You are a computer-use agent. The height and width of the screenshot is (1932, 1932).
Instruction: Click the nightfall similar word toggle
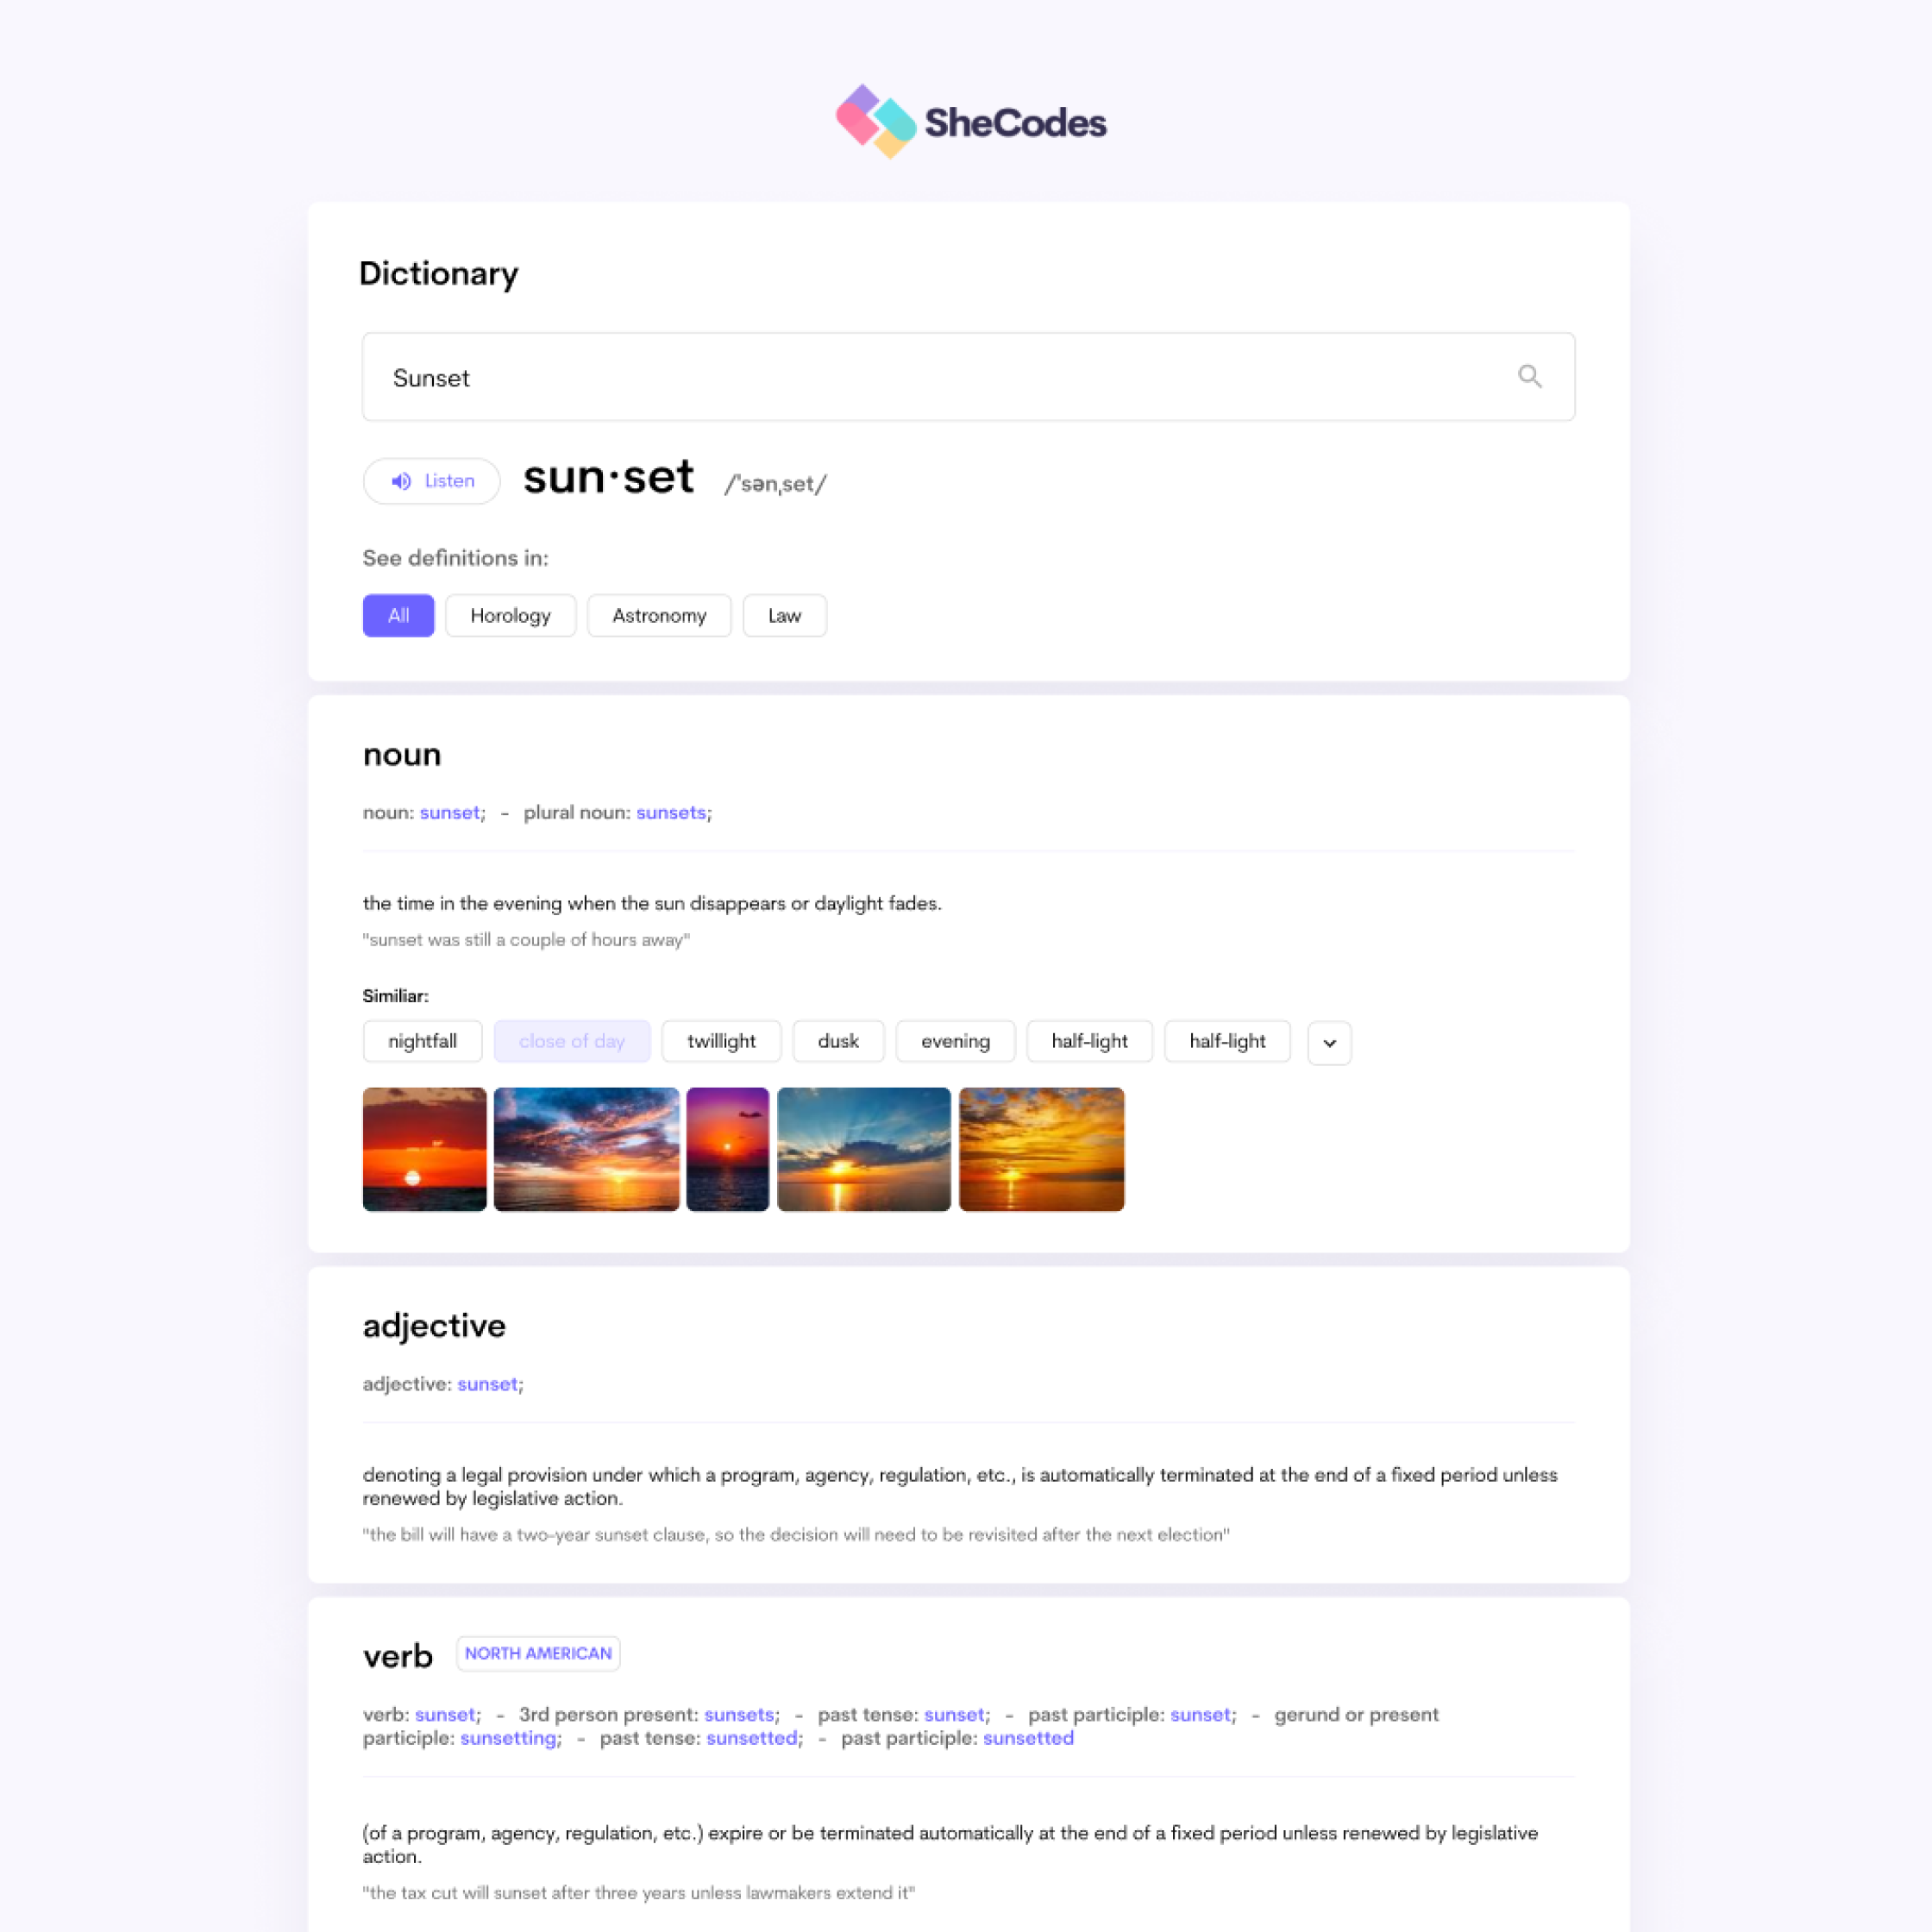[421, 1040]
